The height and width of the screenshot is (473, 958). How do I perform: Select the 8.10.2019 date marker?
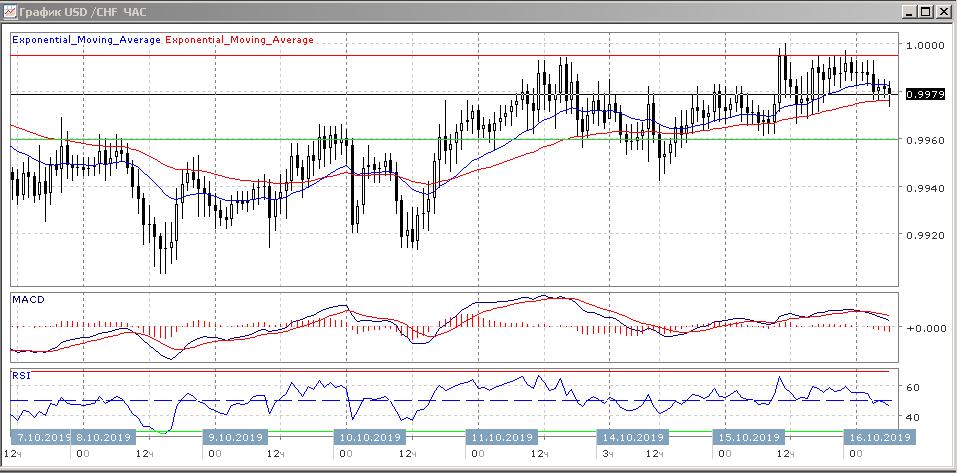(x=105, y=438)
